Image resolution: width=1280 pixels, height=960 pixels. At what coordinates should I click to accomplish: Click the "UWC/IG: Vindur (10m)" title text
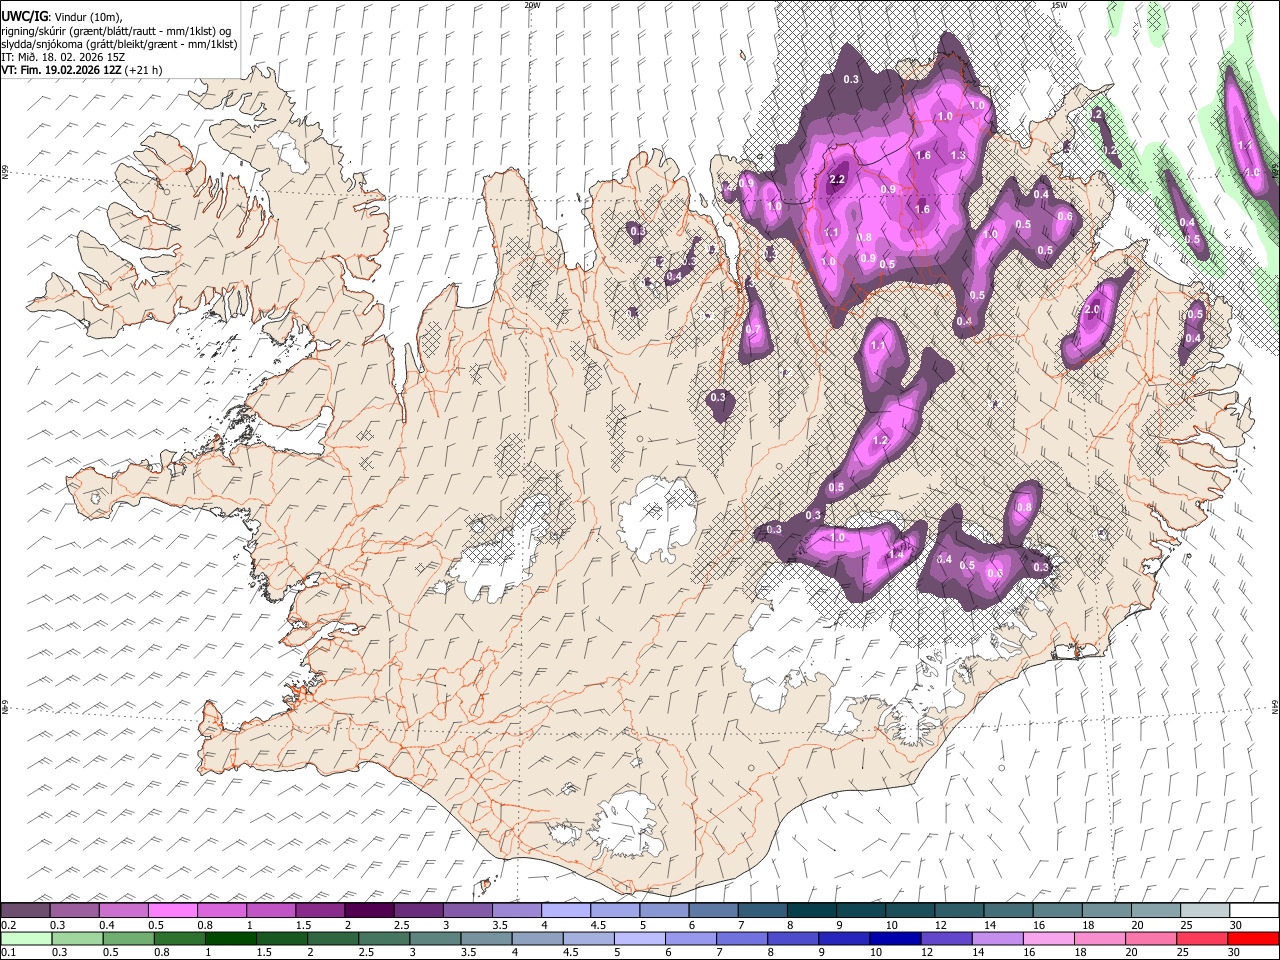coord(62,16)
